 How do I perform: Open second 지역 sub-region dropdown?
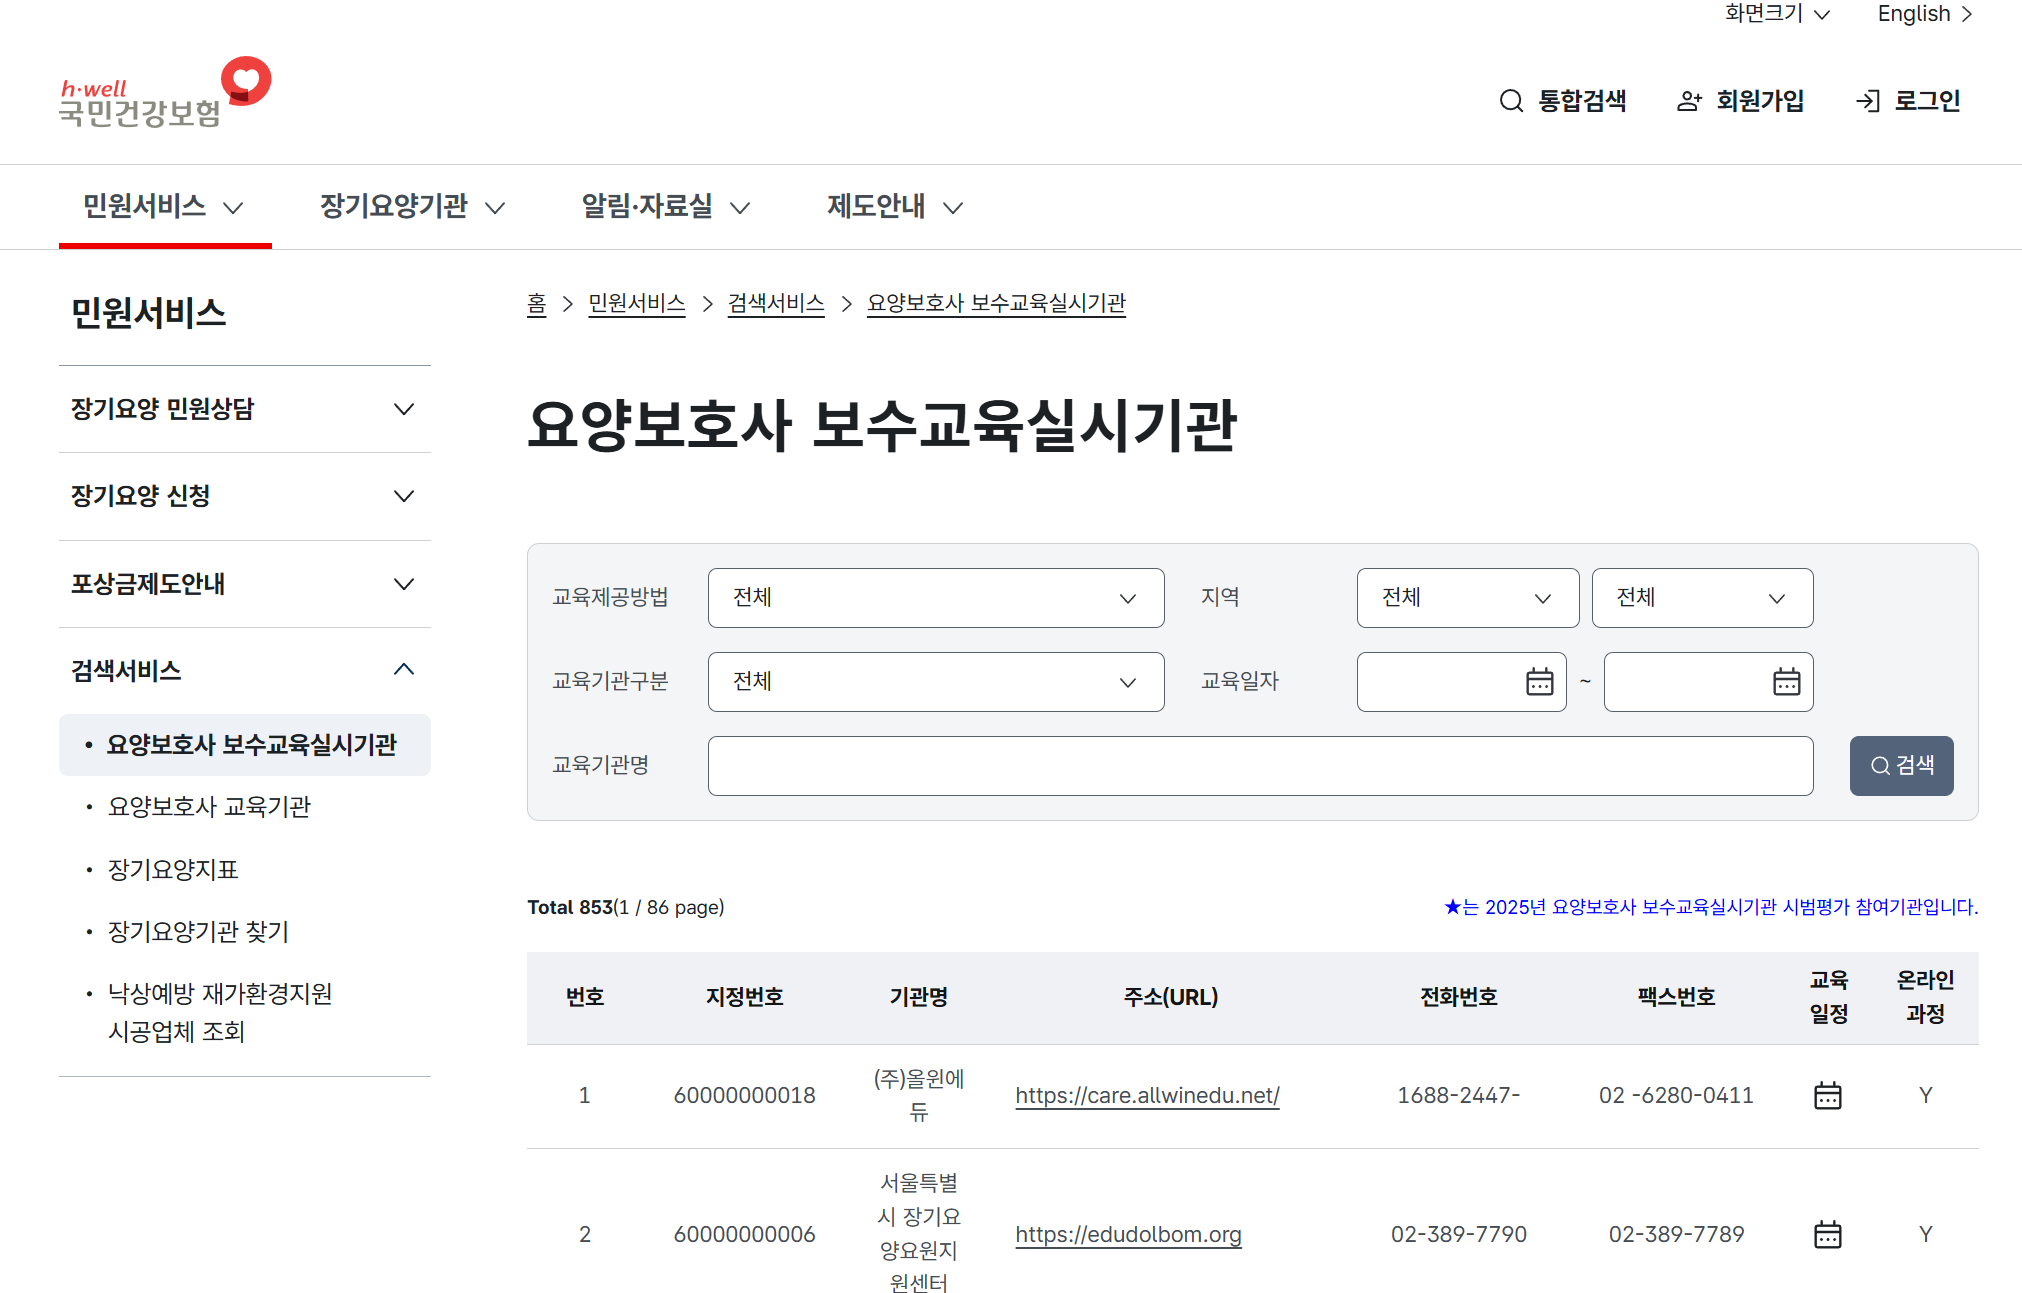[x=1702, y=598]
